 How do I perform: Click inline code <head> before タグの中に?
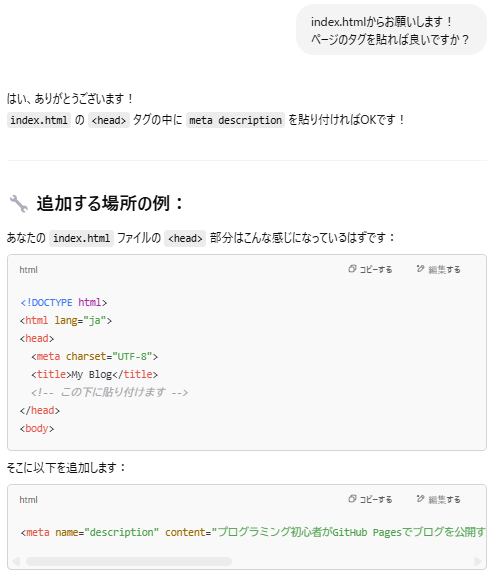point(109,120)
